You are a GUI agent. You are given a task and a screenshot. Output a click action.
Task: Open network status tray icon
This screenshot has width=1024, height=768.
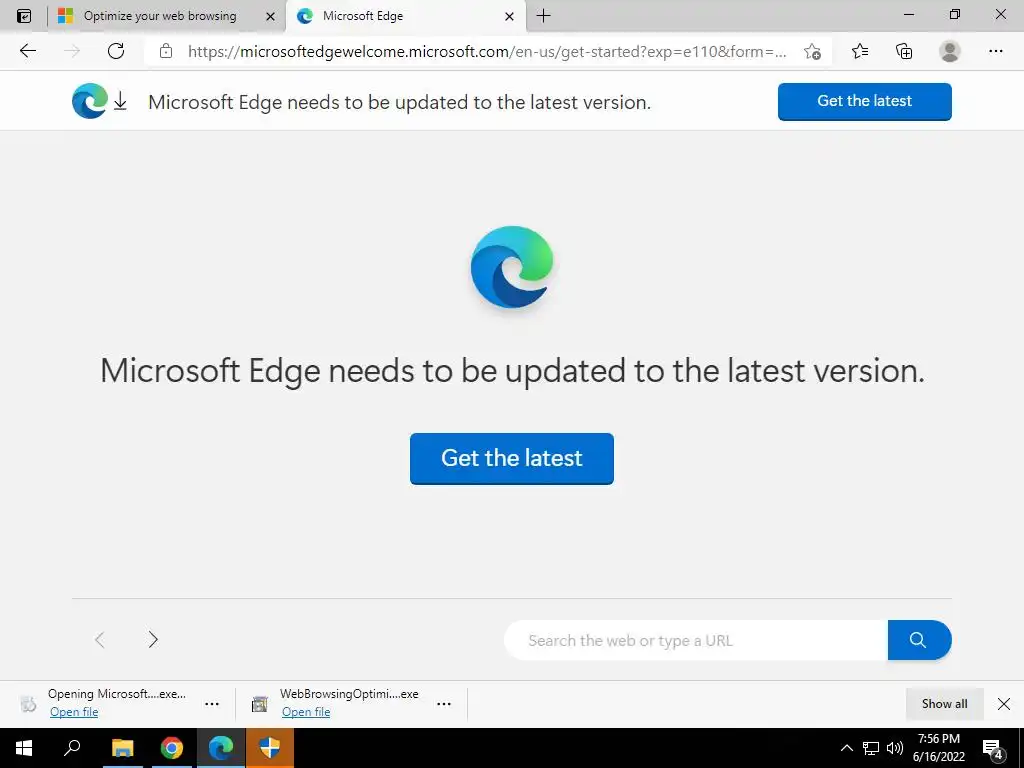point(871,748)
